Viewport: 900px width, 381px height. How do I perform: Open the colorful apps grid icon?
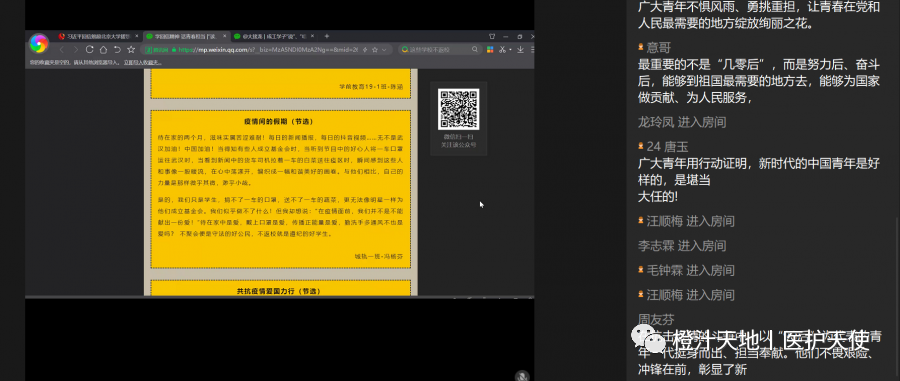pyautogui.click(x=490, y=50)
